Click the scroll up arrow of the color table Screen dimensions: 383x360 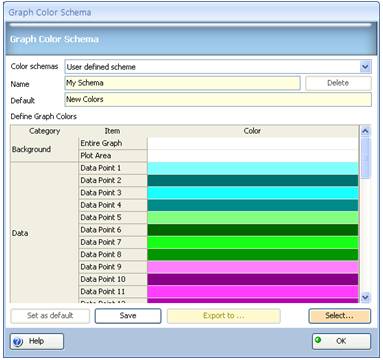pos(365,131)
